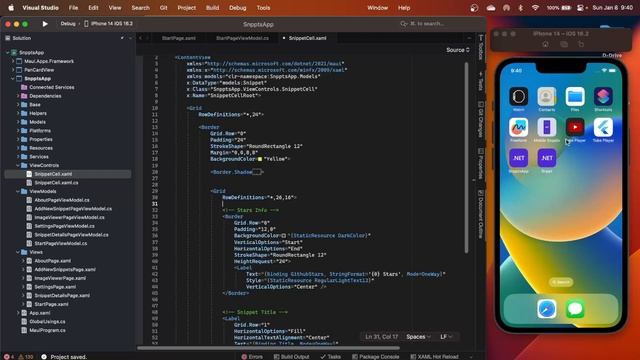Select GlobalUsings.cs in the solution tree
The image size is (640, 360).
pyautogui.click(x=47, y=321)
